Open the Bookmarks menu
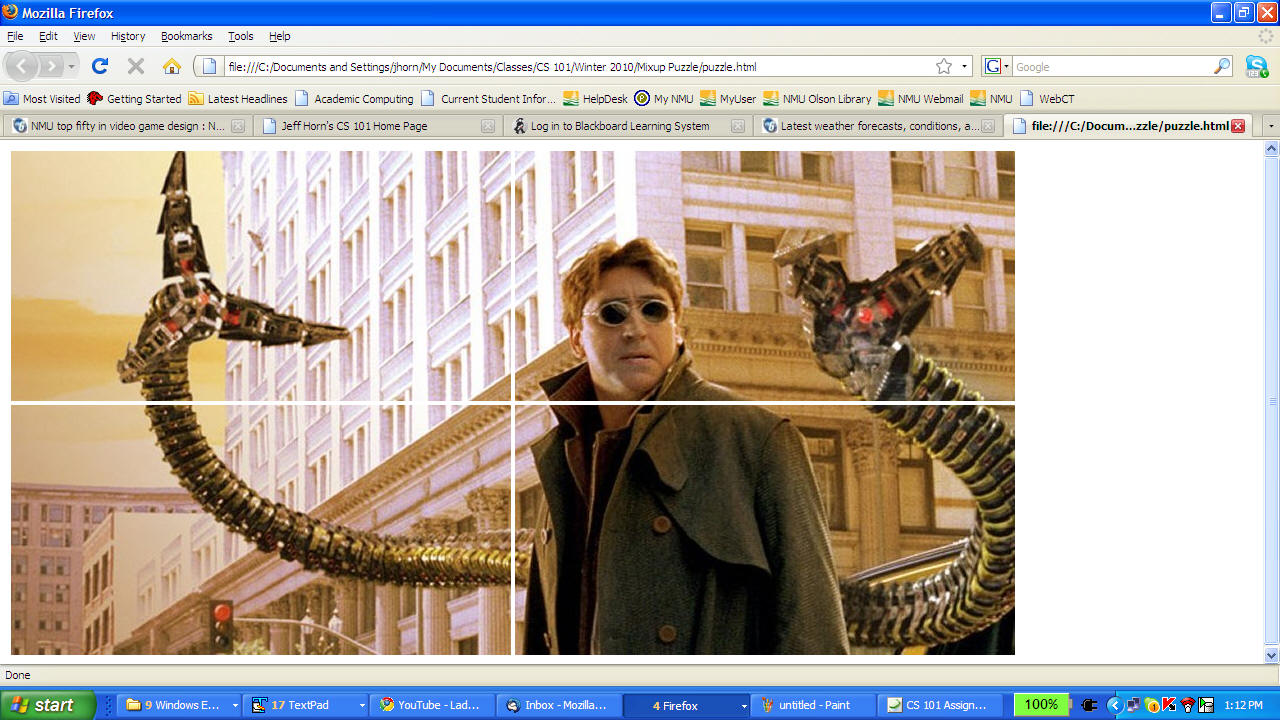Viewport: 1280px width, 720px height. point(187,36)
